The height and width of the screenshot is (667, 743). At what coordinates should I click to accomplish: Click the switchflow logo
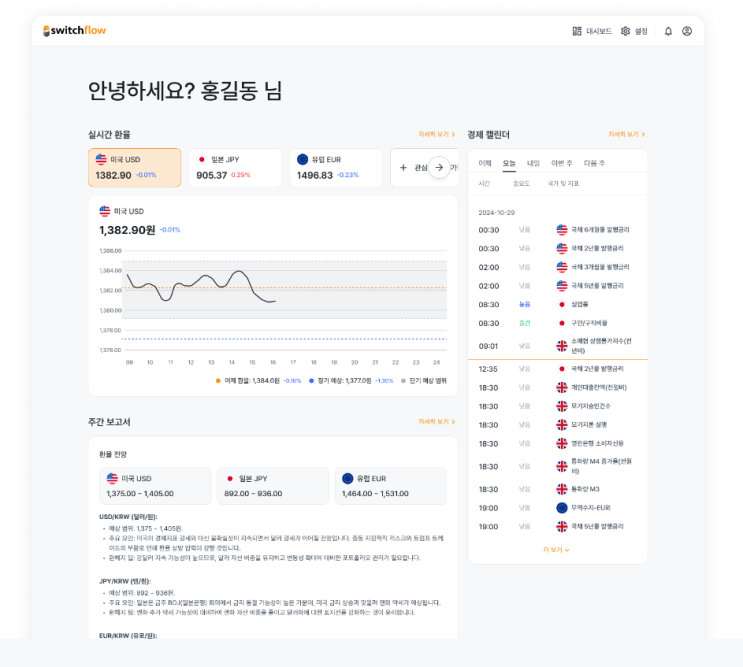click(x=74, y=31)
